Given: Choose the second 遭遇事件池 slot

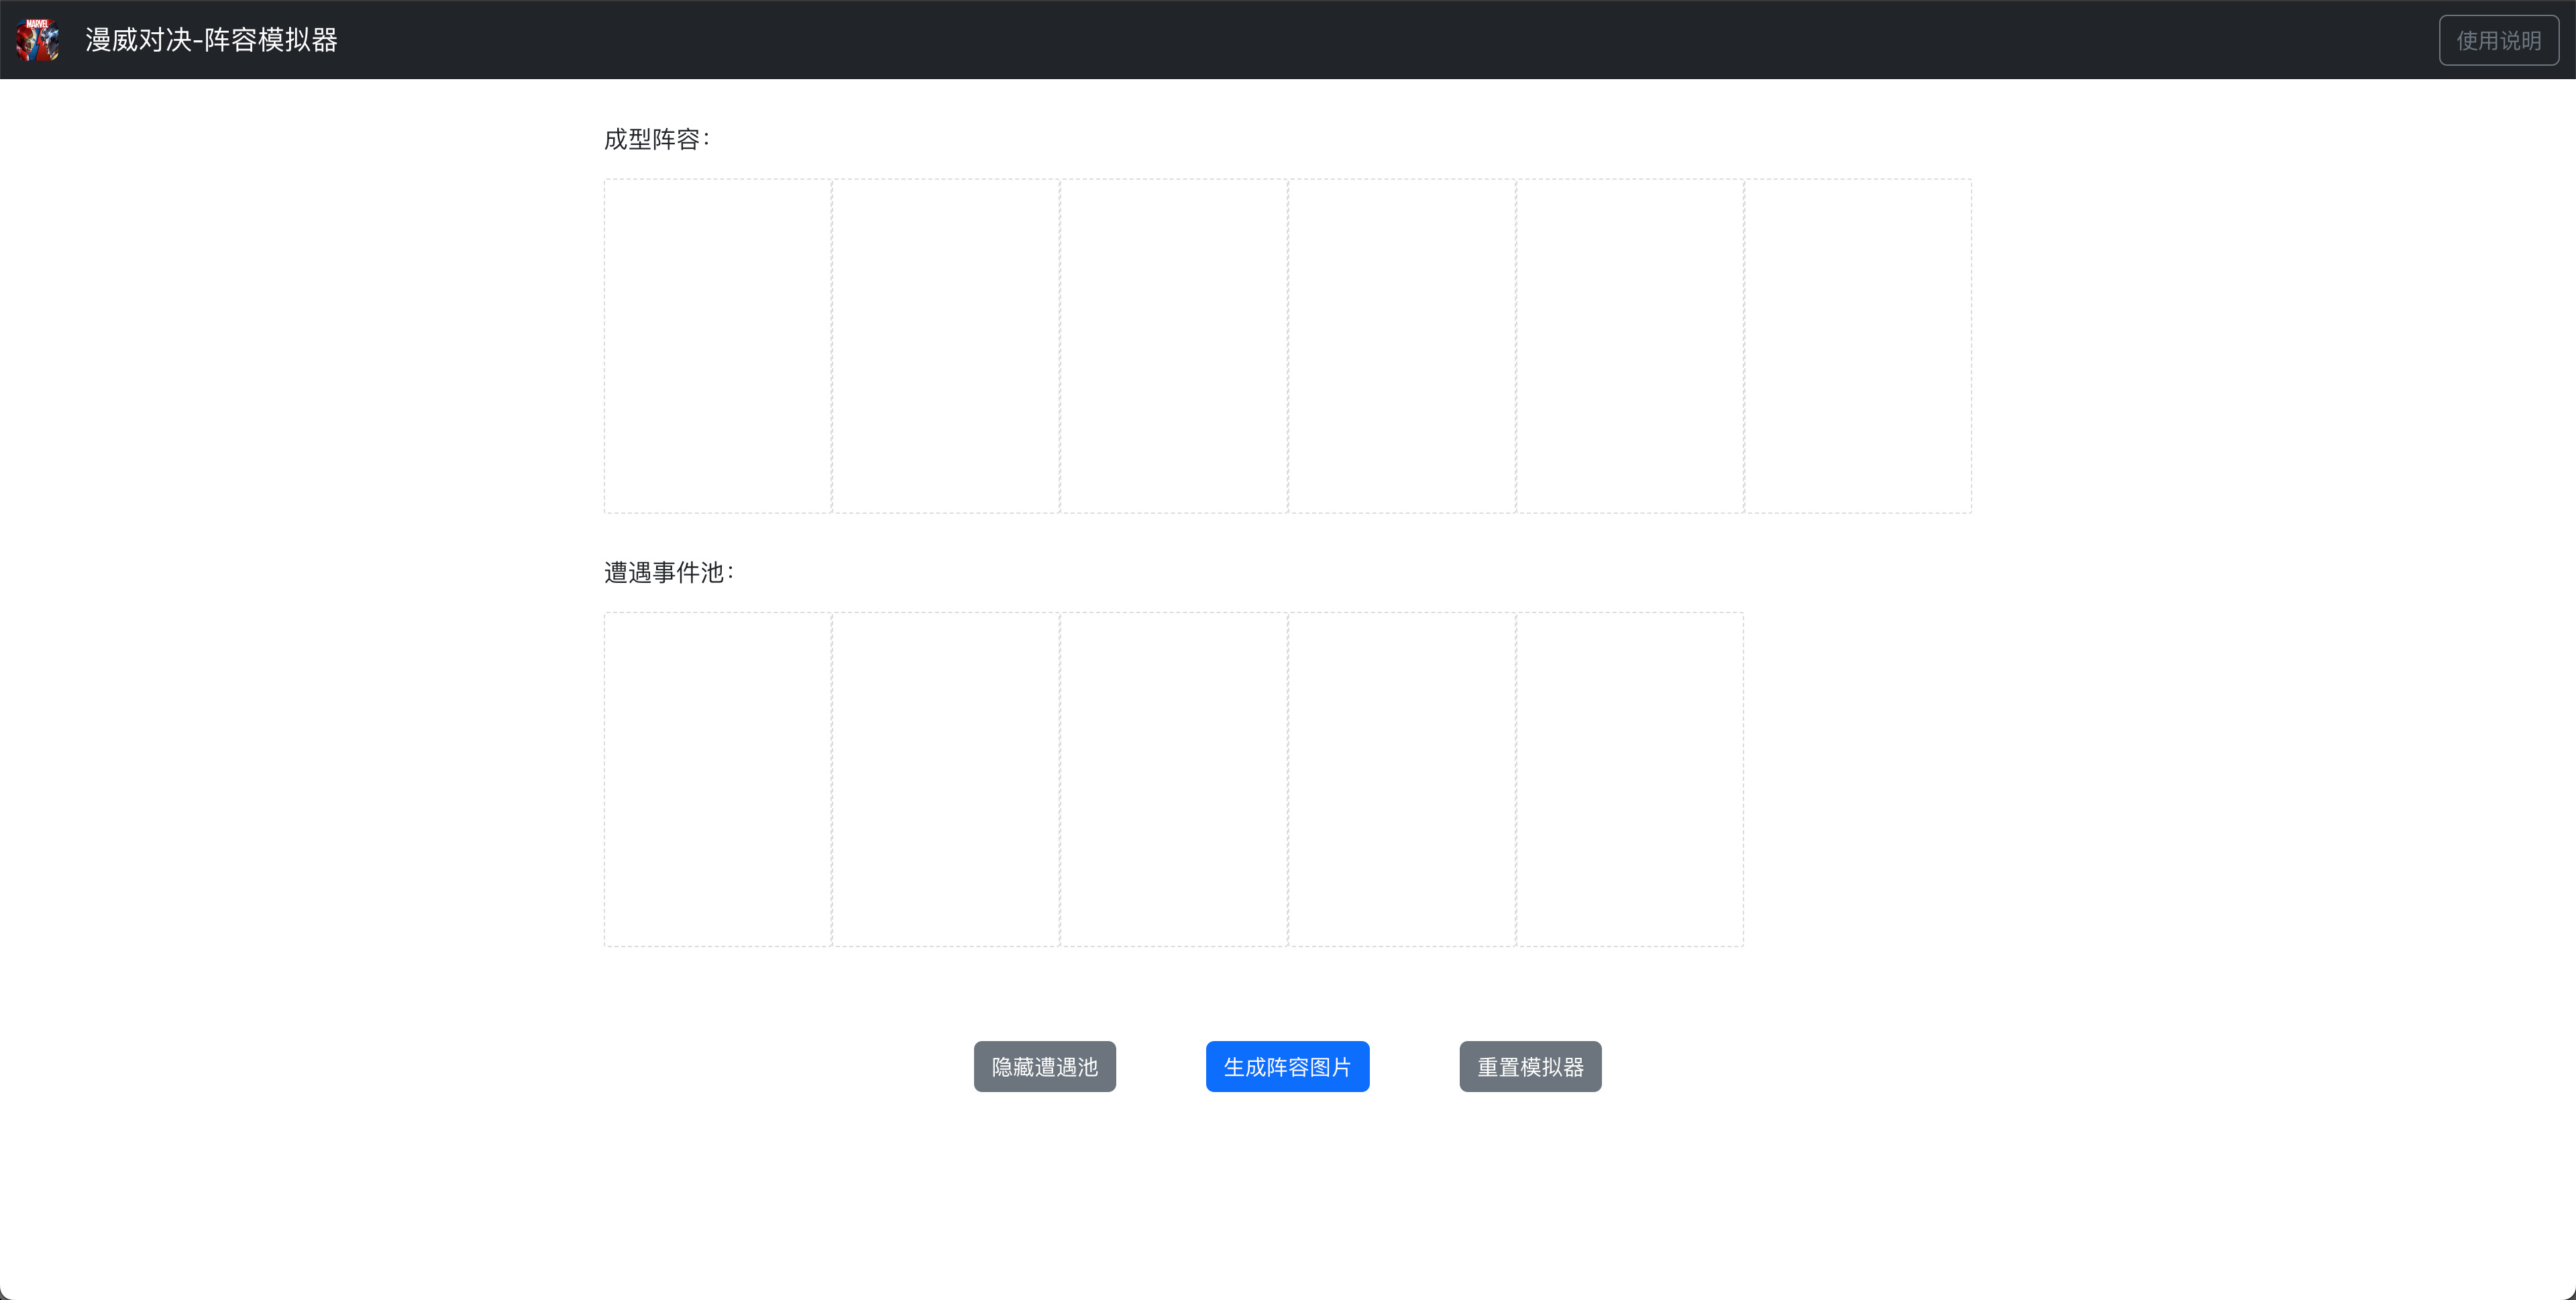Looking at the screenshot, I should 945,779.
